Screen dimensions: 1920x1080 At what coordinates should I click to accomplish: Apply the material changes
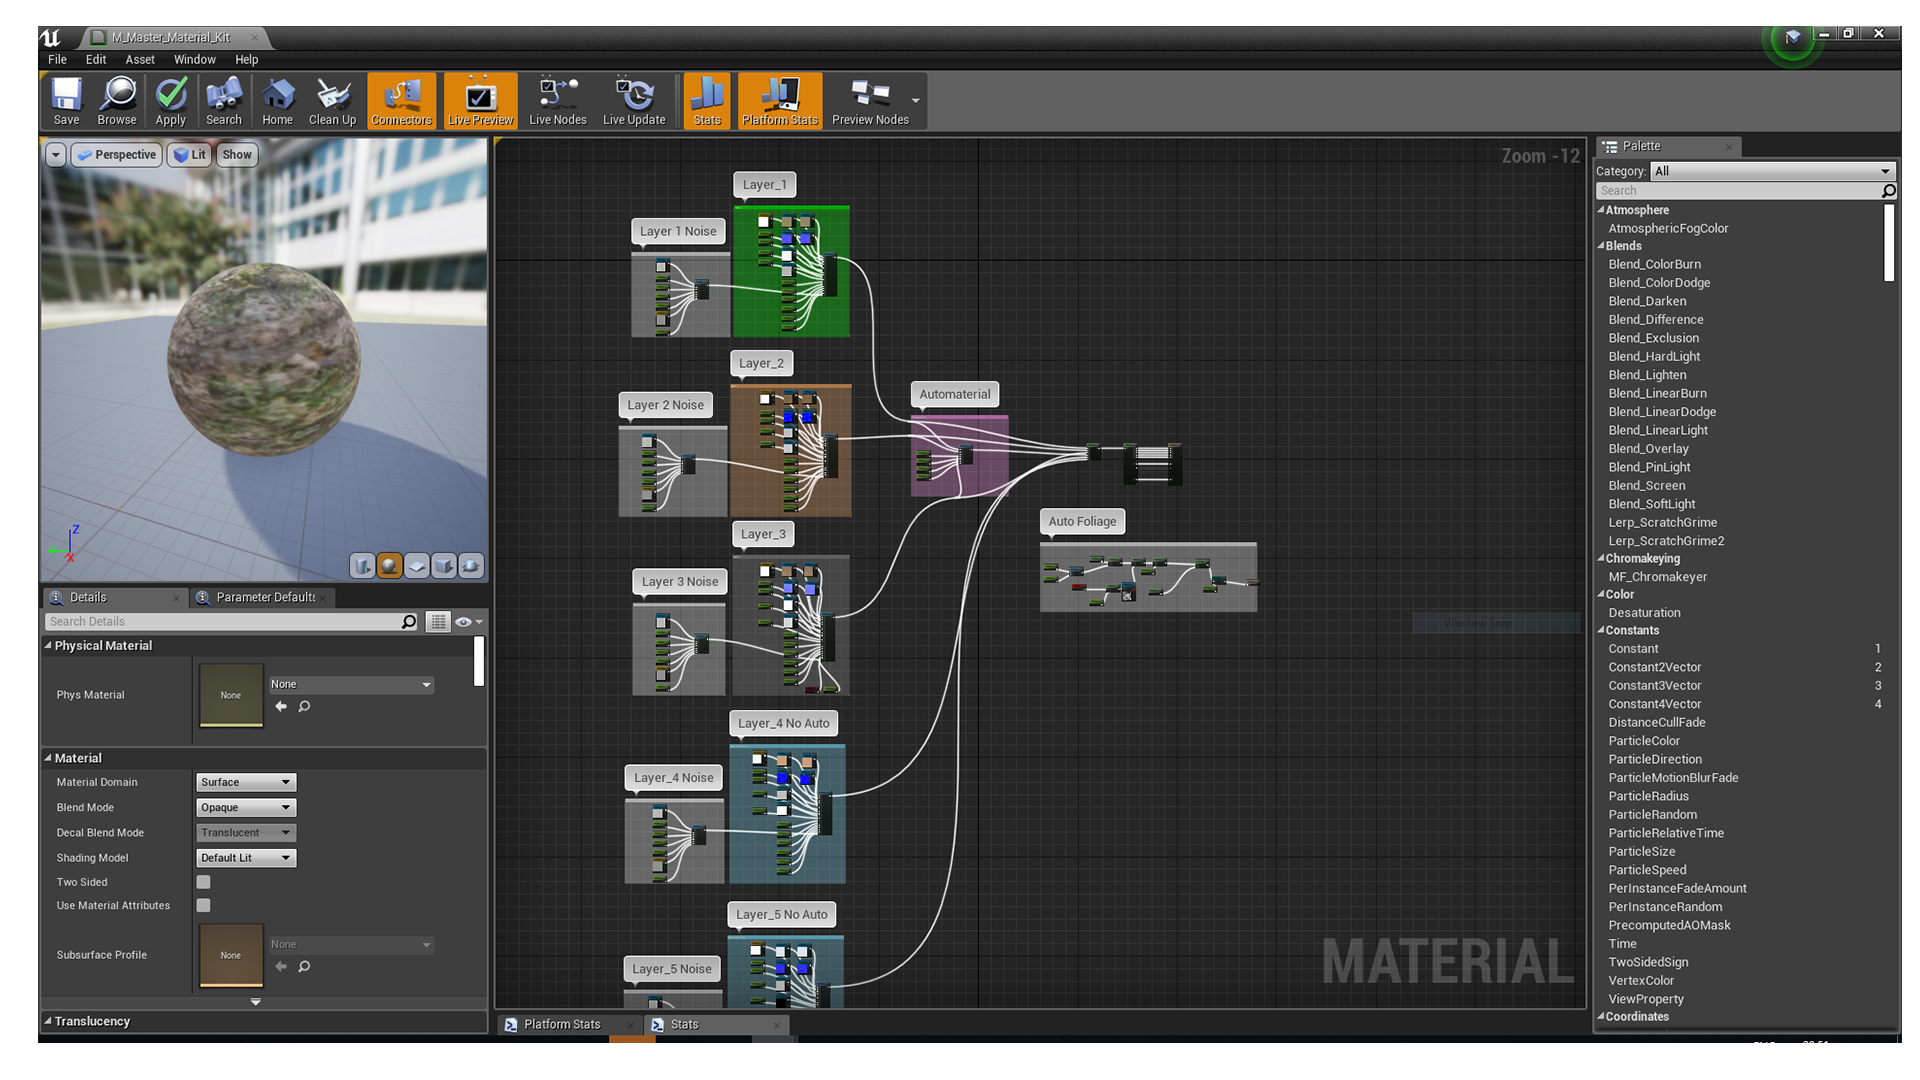171,101
